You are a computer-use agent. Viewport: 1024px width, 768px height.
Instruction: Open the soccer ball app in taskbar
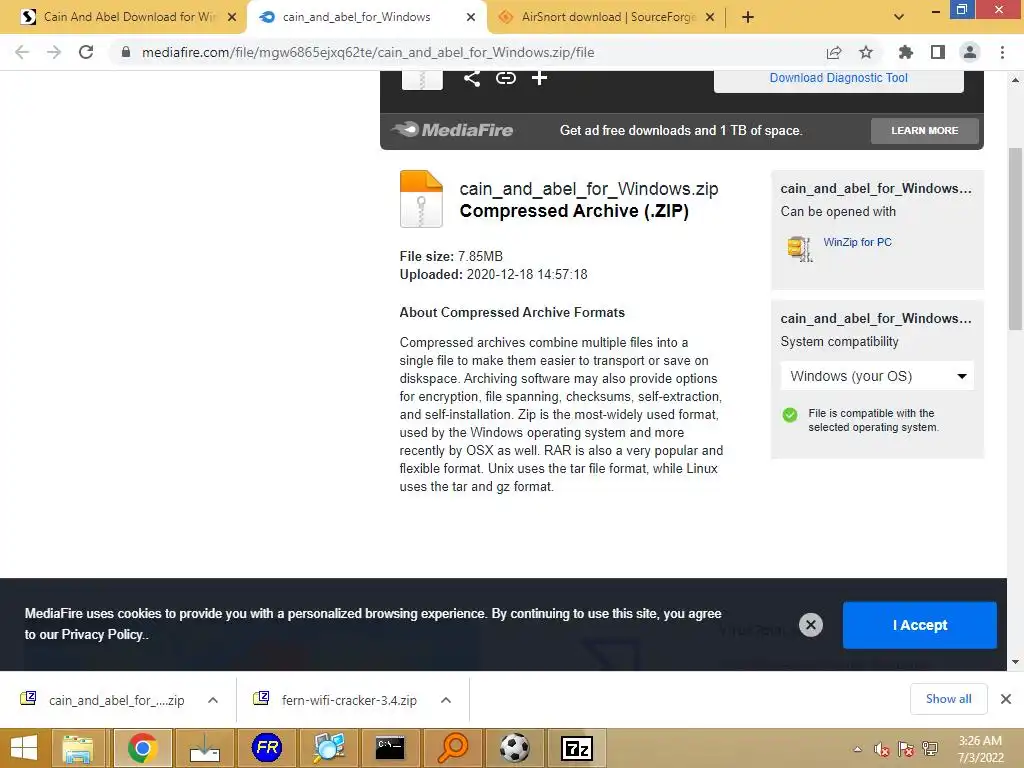[x=515, y=748]
